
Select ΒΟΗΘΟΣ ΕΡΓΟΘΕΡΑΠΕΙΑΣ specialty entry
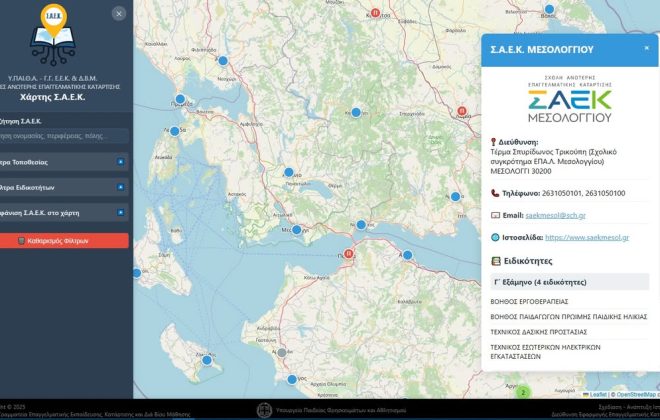coord(530,301)
